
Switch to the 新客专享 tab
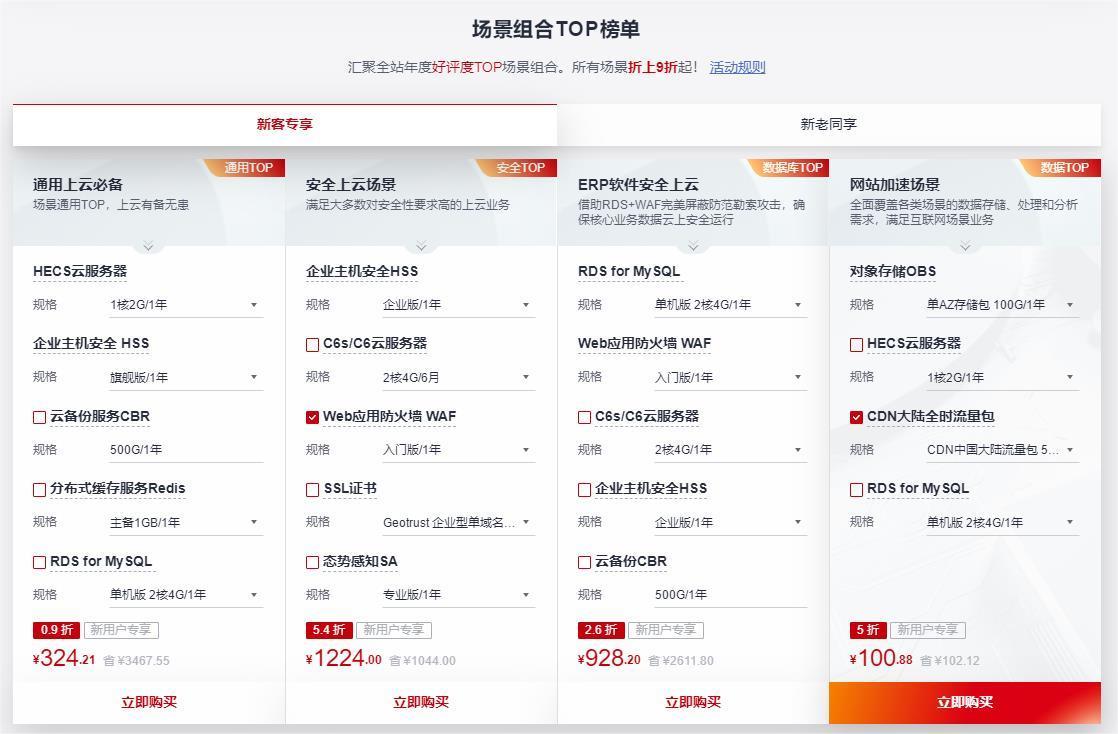coord(284,125)
